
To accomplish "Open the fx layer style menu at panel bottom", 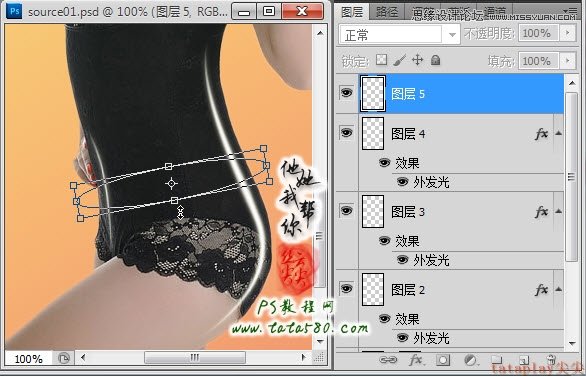I will click(416, 360).
